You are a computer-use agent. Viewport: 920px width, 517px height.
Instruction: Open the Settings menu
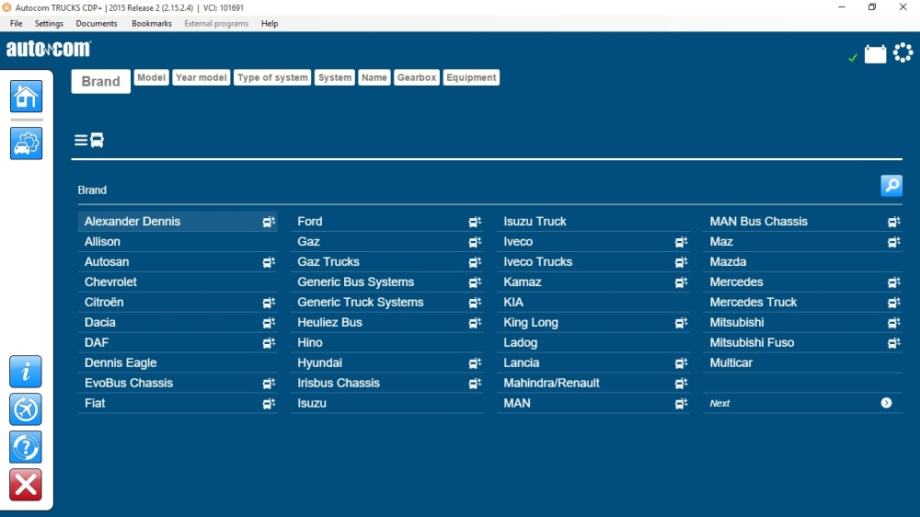pos(49,23)
